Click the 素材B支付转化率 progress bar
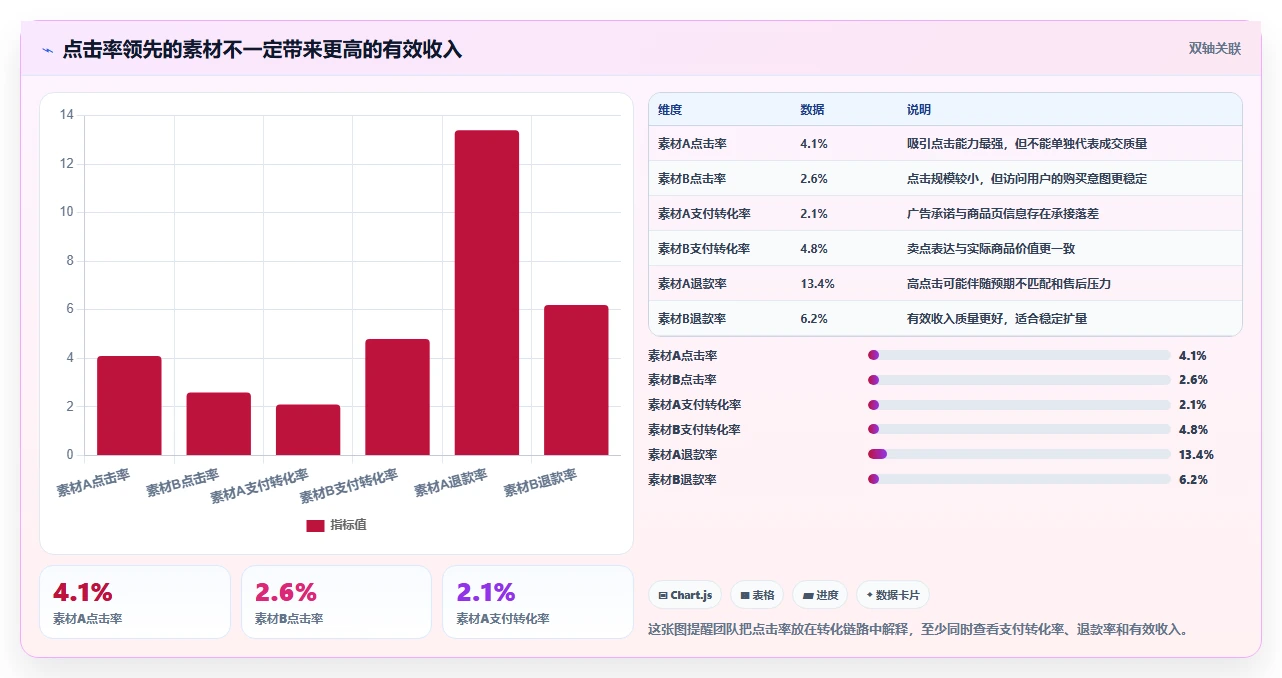The height and width of the screenshot is (678, 1282). (x=1019, y=430)
